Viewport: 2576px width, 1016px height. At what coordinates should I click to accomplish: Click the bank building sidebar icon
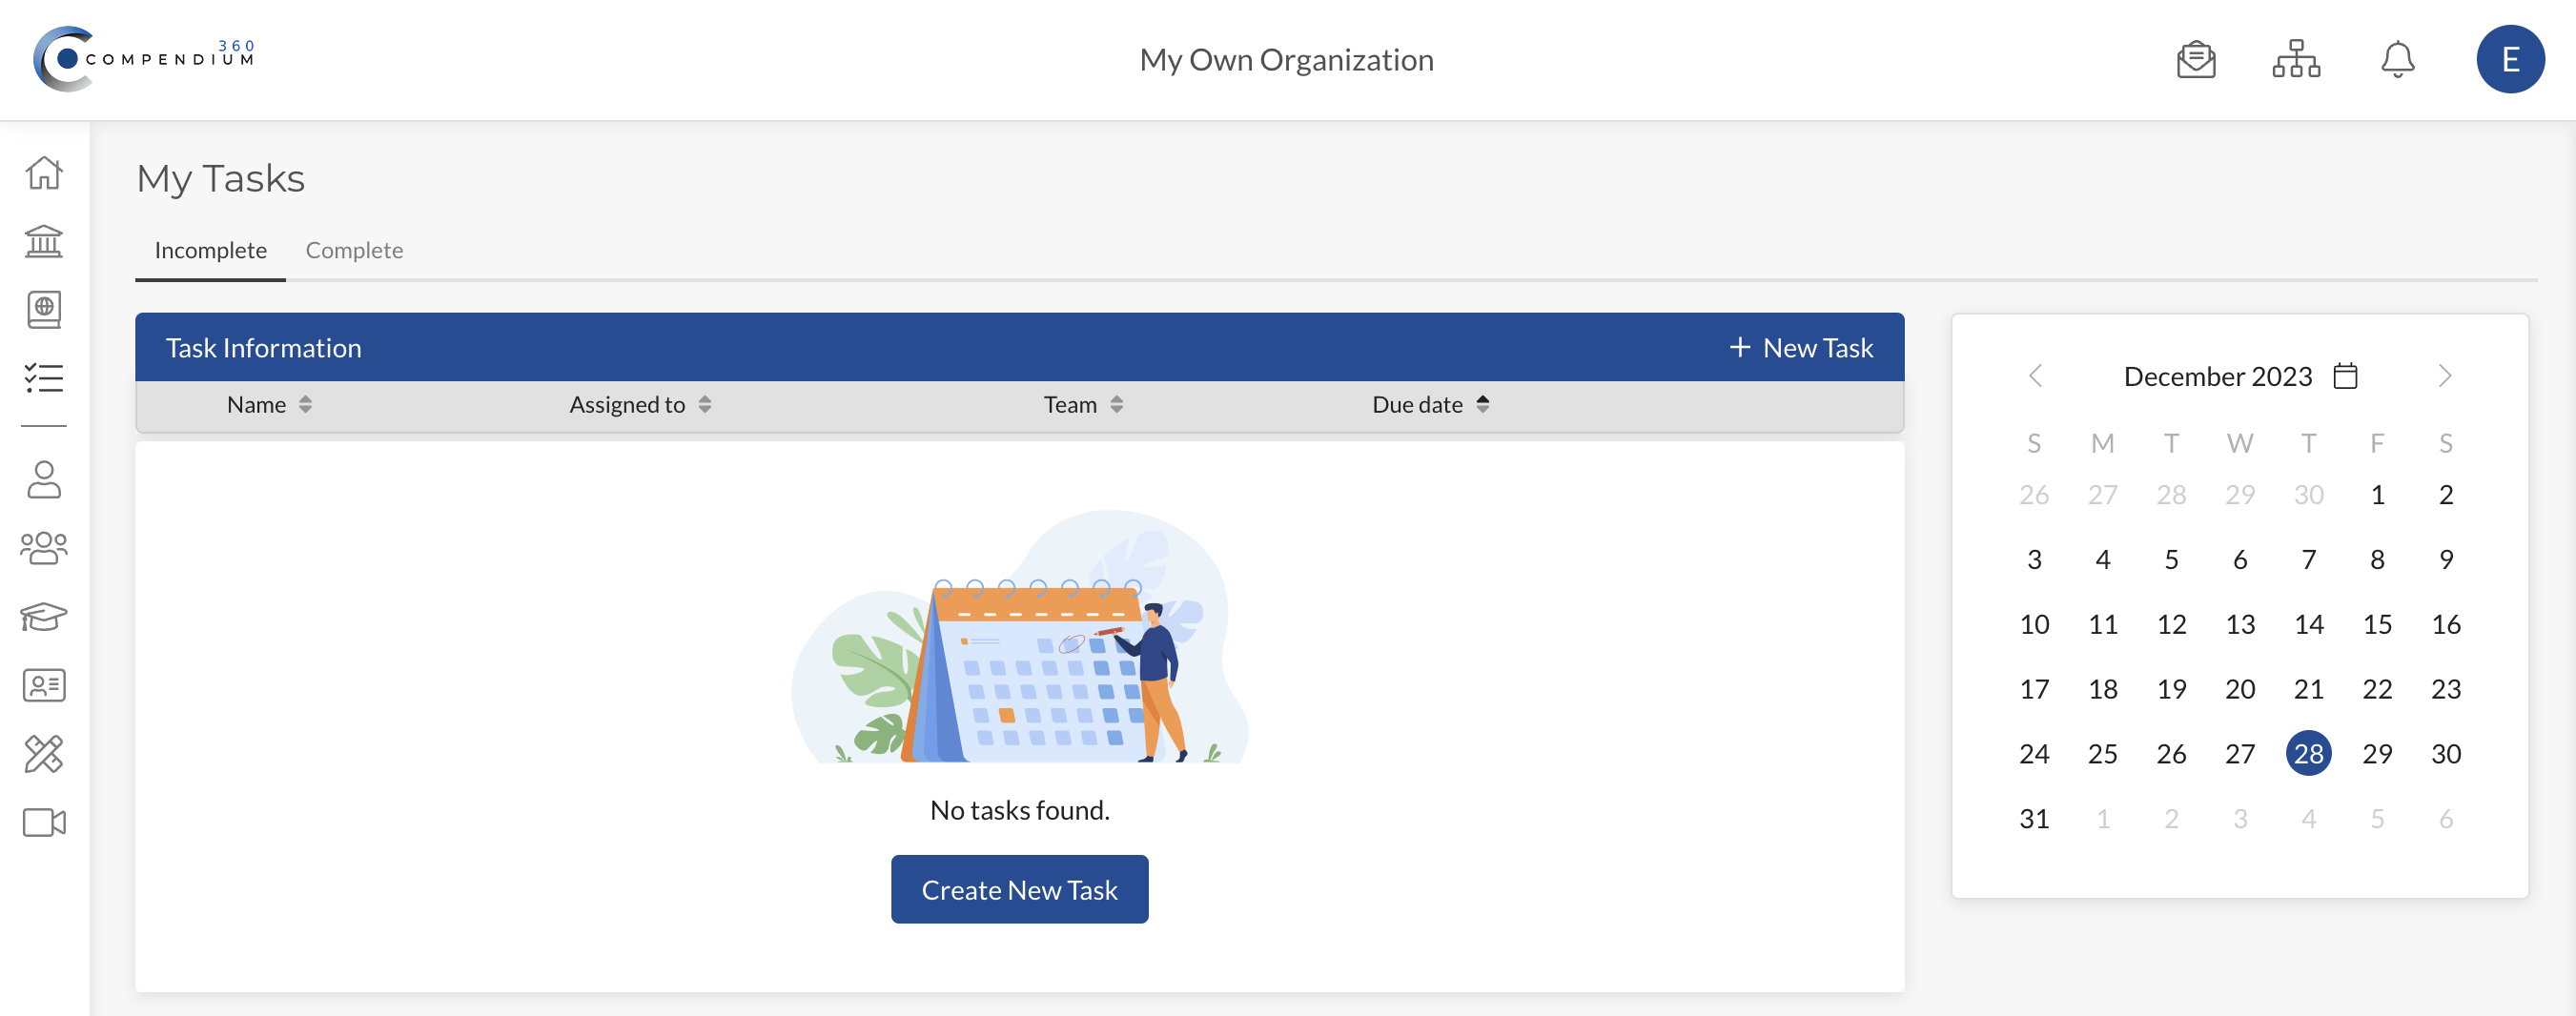(x=44, y=241)
